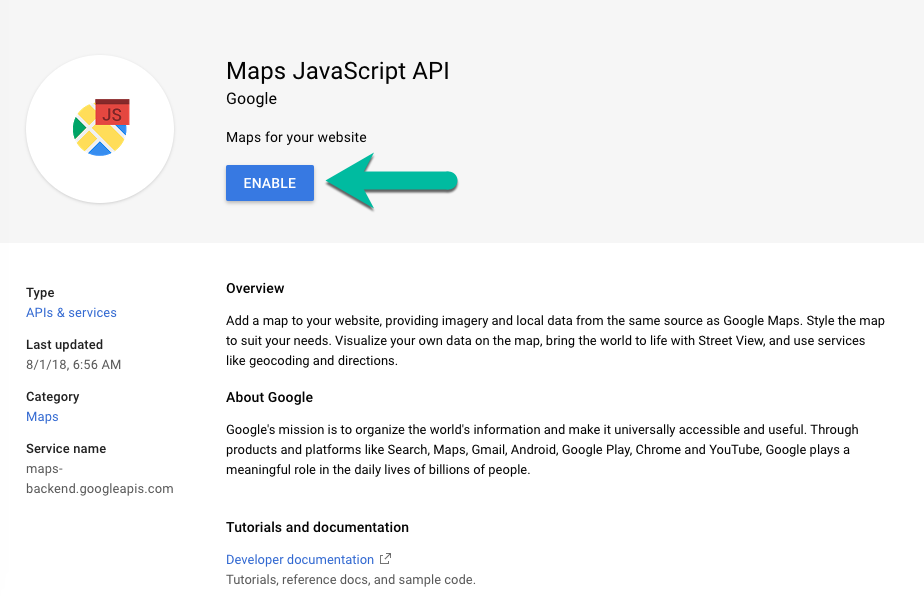Open the APIs & services type link

pos(71,313)
